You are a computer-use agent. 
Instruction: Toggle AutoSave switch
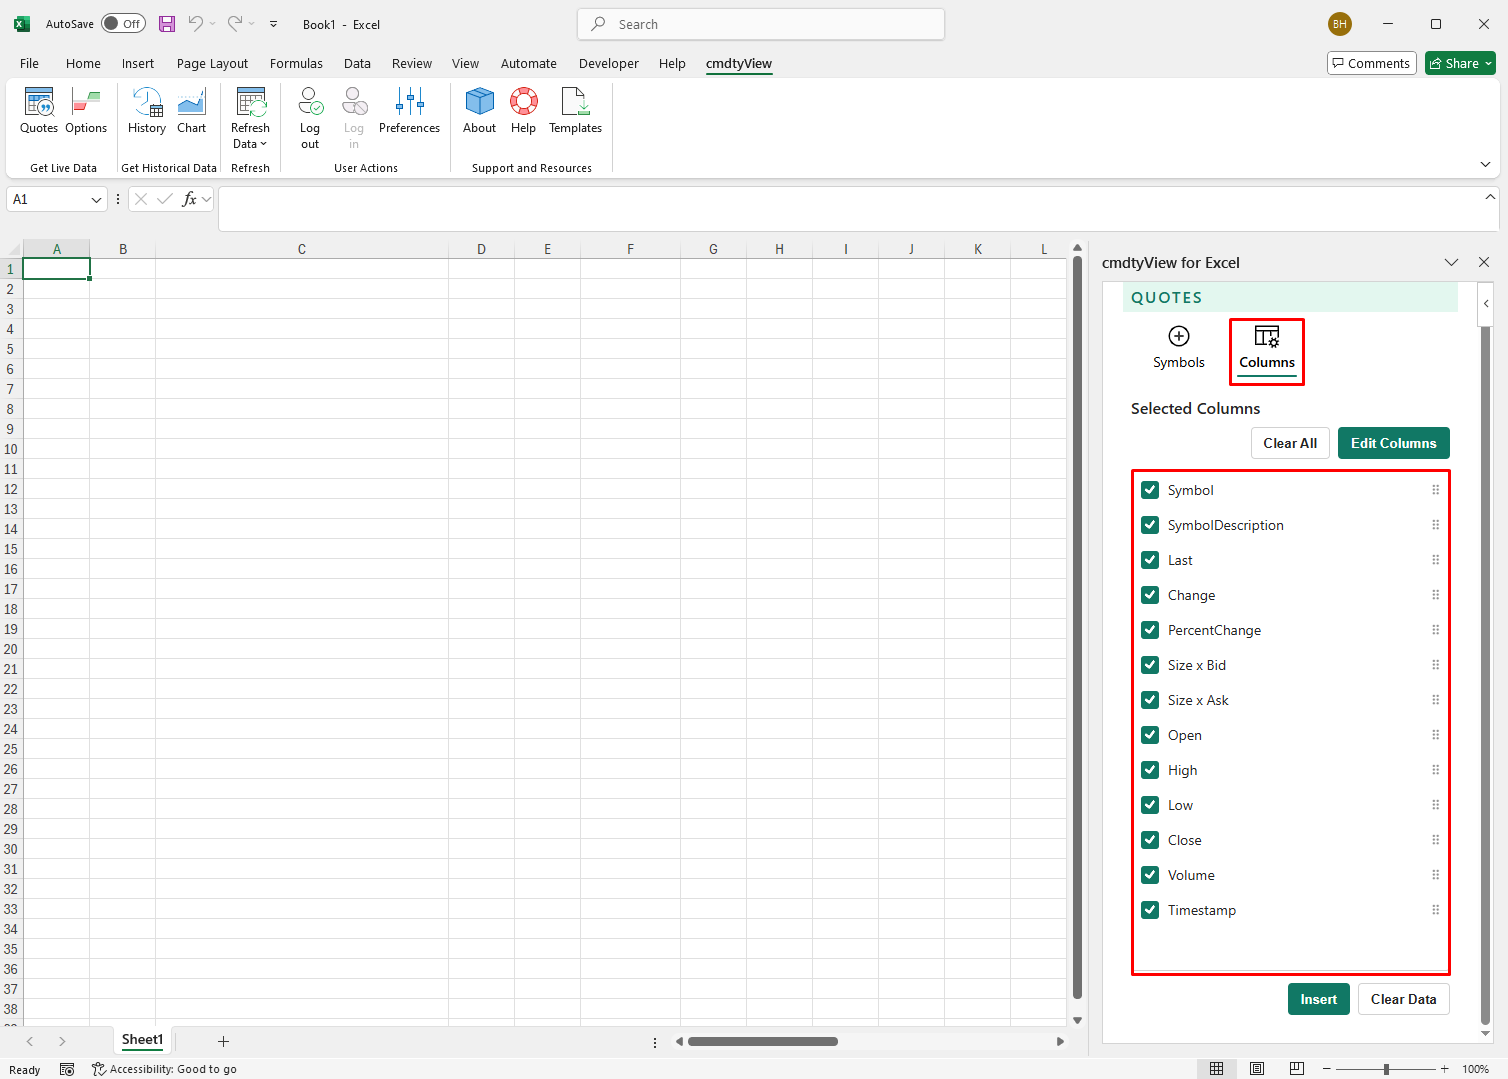(x=123, y=24)
